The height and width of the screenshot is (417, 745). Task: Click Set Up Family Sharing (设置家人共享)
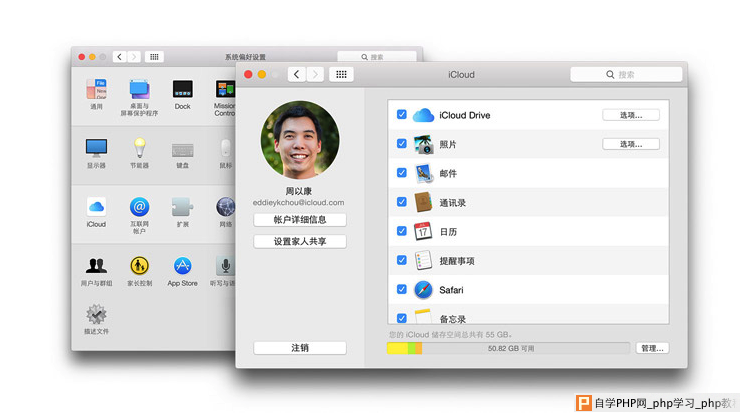[300, 241]
